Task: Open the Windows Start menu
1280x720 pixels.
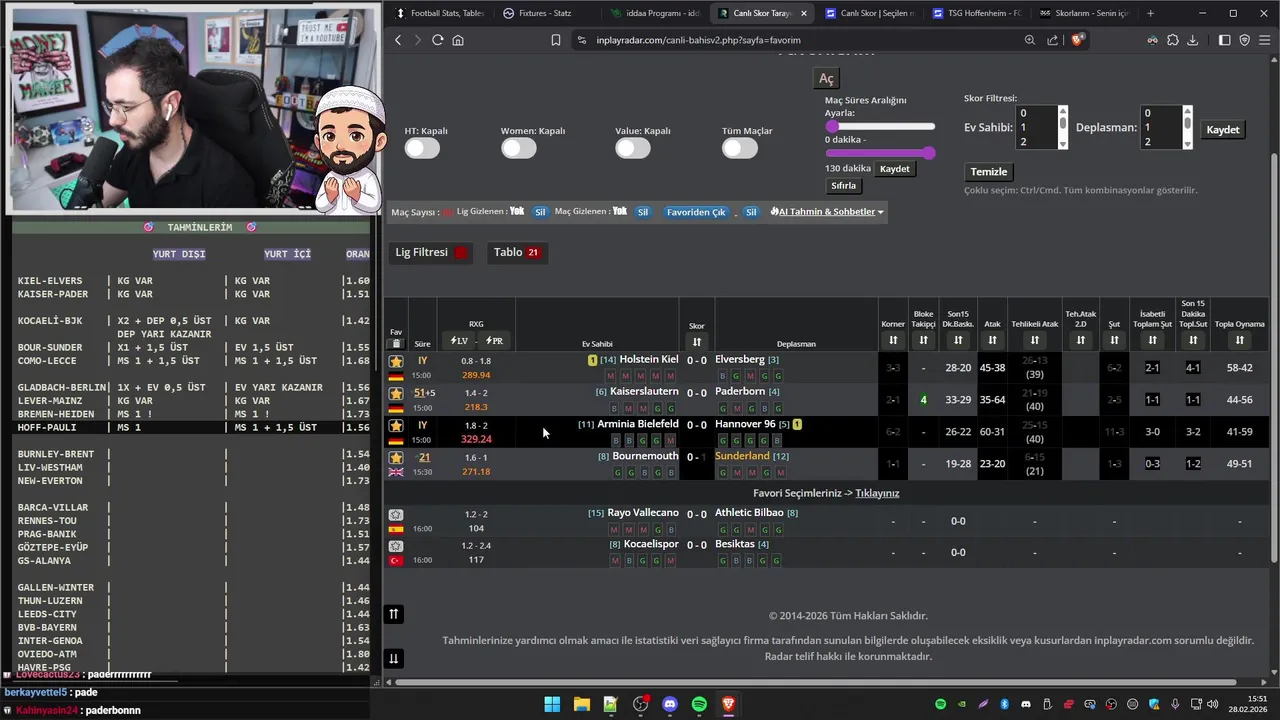Action: point(552,704)
